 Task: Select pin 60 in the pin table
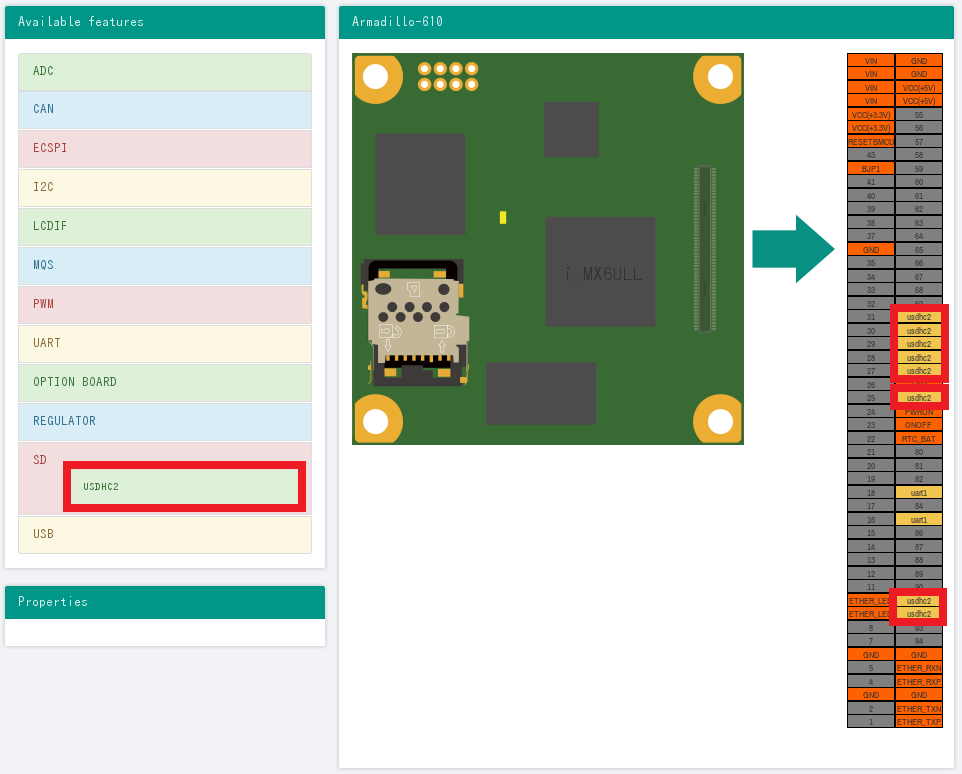point(918,182)
